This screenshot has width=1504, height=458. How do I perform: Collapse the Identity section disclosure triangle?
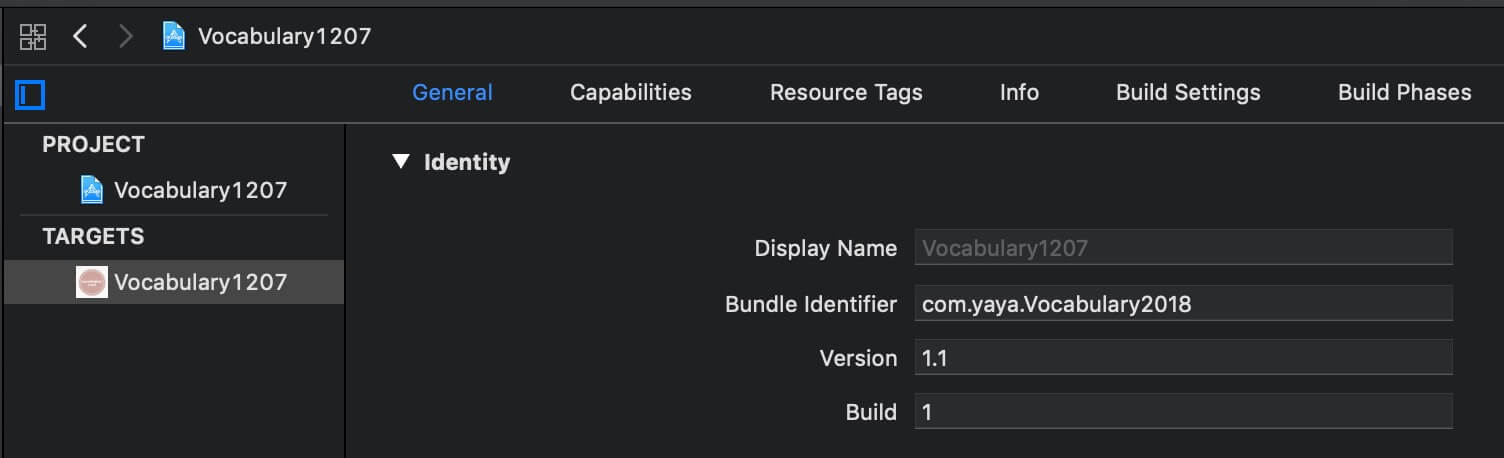pos(401,161)
